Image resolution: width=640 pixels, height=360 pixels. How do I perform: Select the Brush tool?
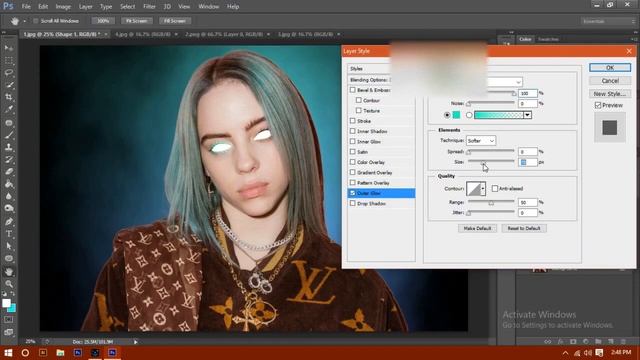coord(9,135)
